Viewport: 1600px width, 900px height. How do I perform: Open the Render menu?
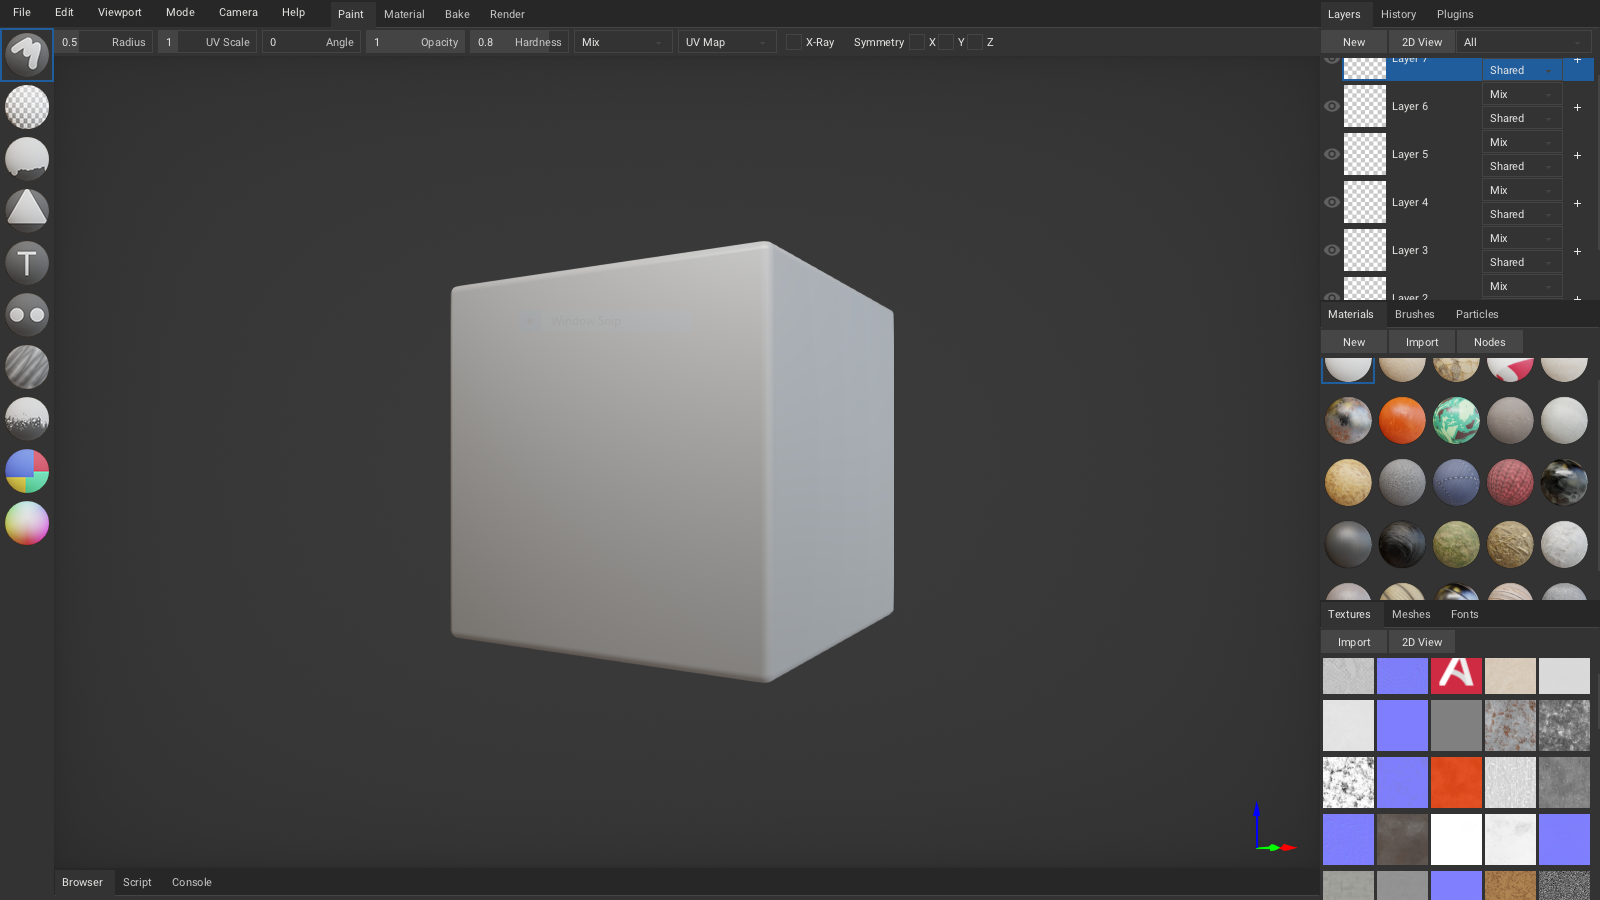tap(507, 14)
